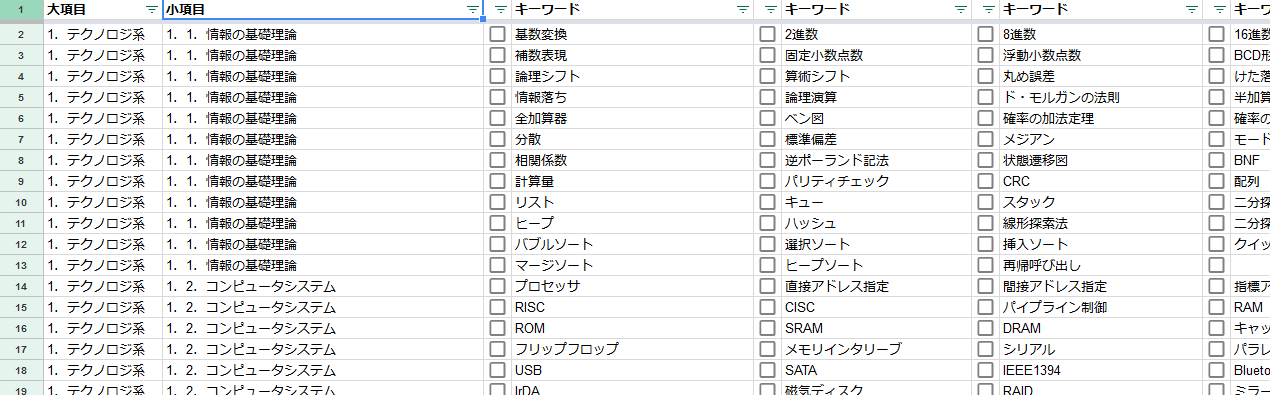Check the box beside ド・モルガンの法則

pyautogui.click(x=985, y=97)
